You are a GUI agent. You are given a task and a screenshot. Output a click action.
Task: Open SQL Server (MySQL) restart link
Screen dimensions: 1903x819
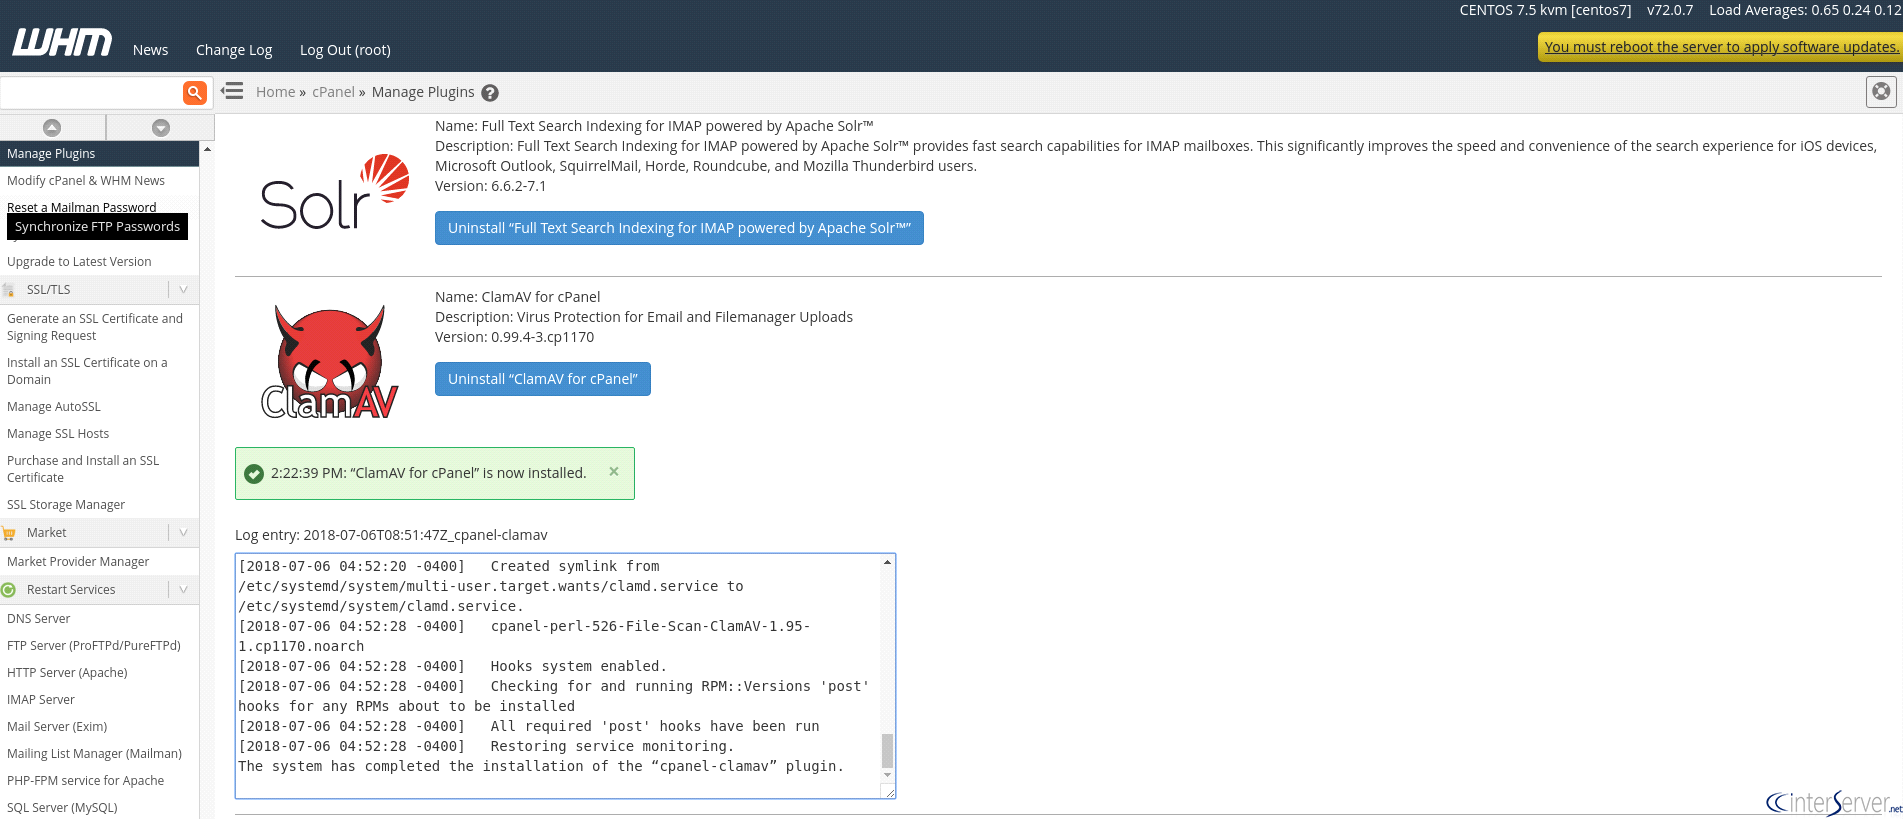click(x=62, y=808)
